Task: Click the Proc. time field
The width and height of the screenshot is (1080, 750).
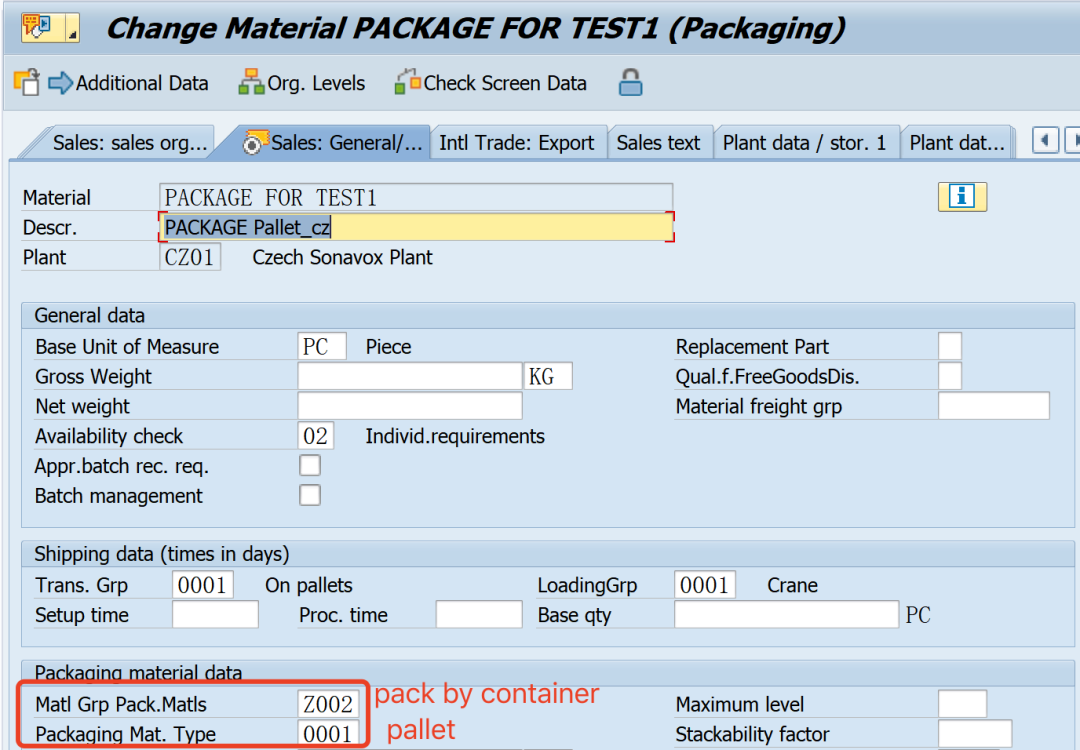Action: point(479,614)
